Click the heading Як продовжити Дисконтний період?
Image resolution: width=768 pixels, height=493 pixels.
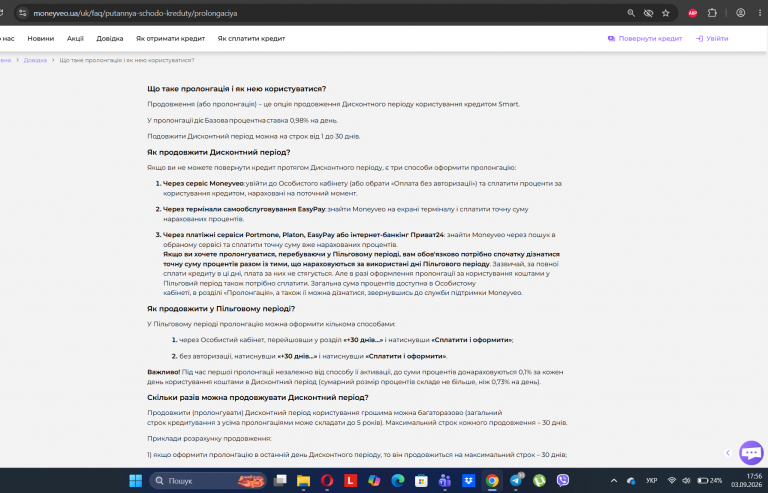(218, 152)
